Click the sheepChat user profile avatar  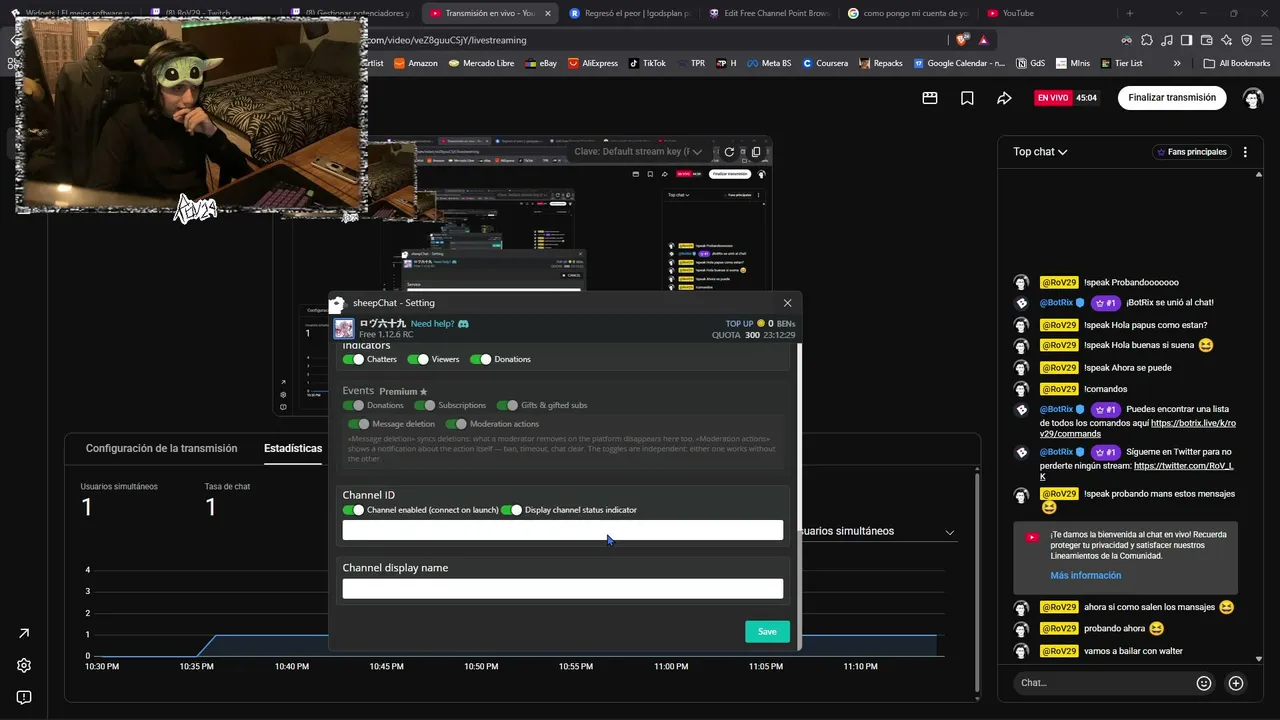[344, 329]
